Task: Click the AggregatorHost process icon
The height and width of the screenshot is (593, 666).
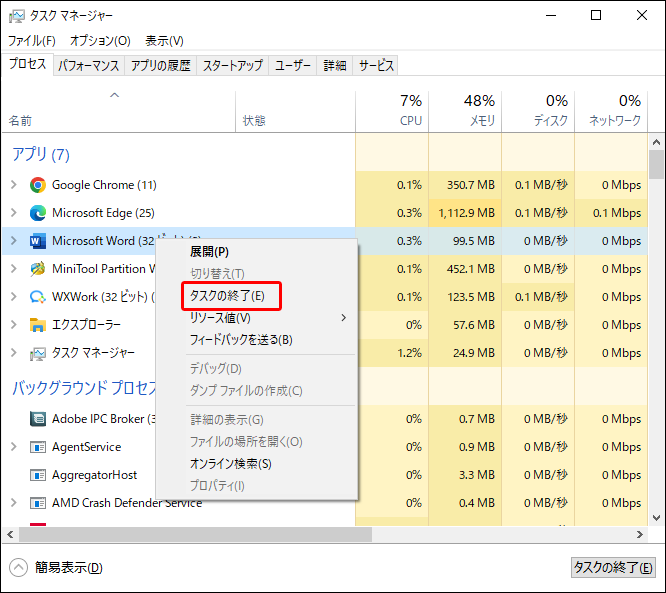Action: (38, 475)
